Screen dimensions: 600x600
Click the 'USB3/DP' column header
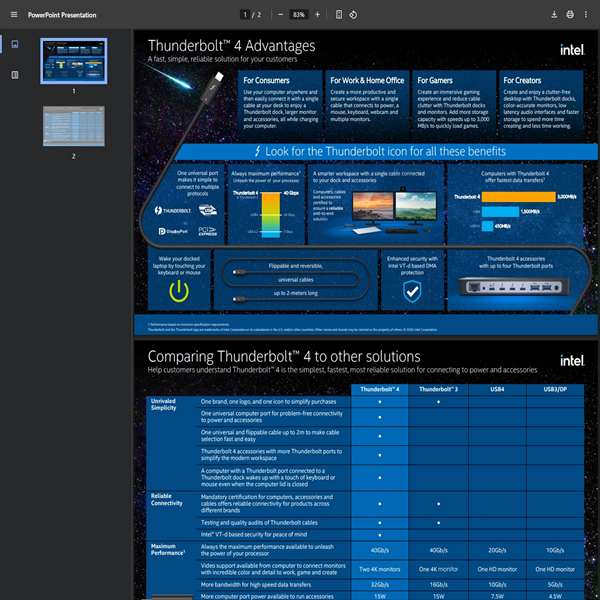tap(555, 389)
